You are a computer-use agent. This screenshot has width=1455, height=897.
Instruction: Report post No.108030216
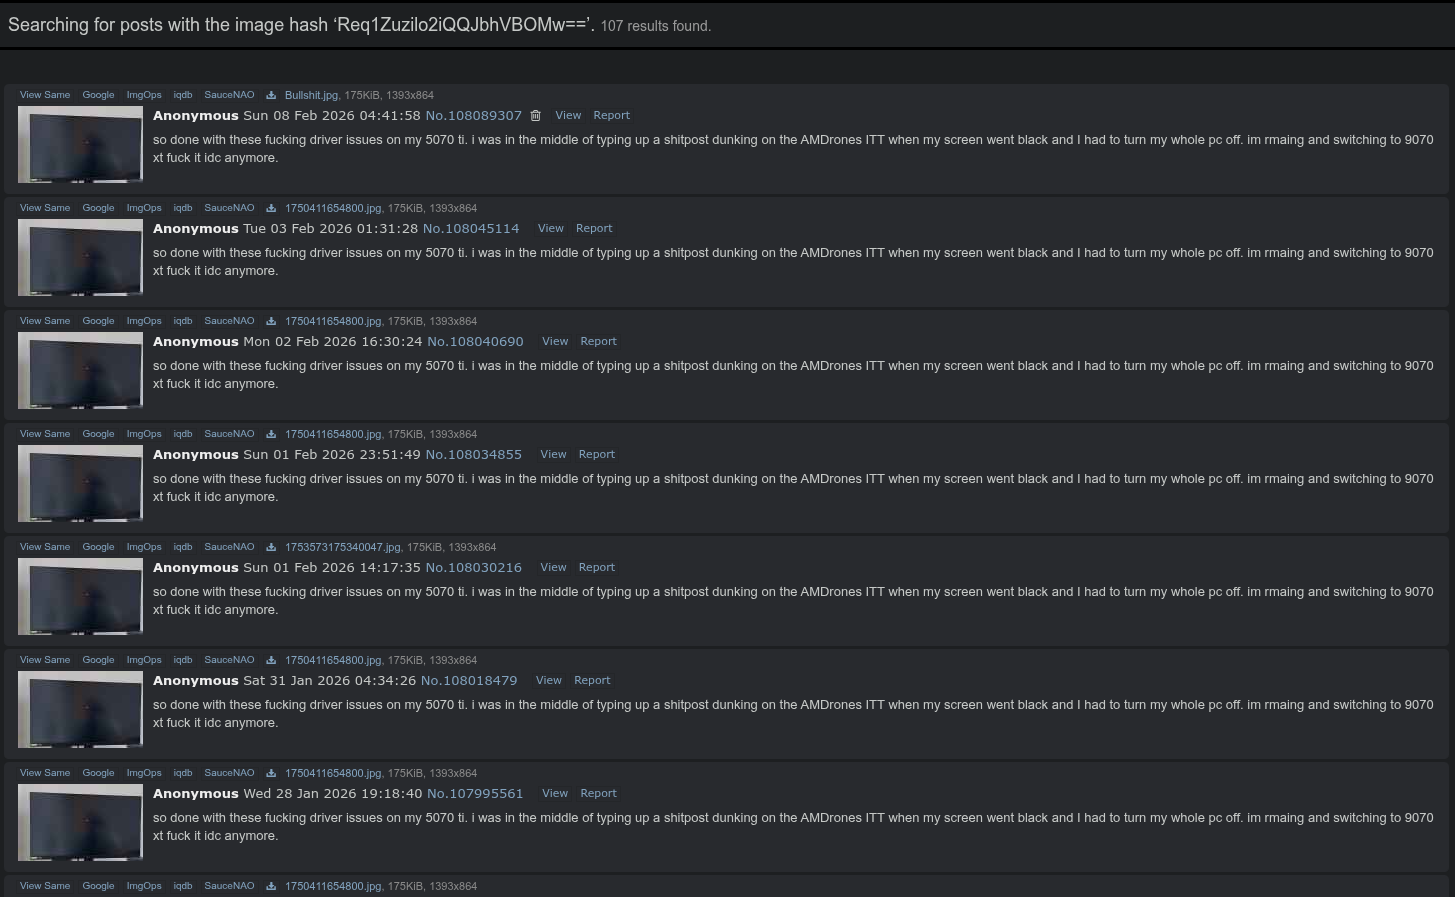click(x=597, y=568)
